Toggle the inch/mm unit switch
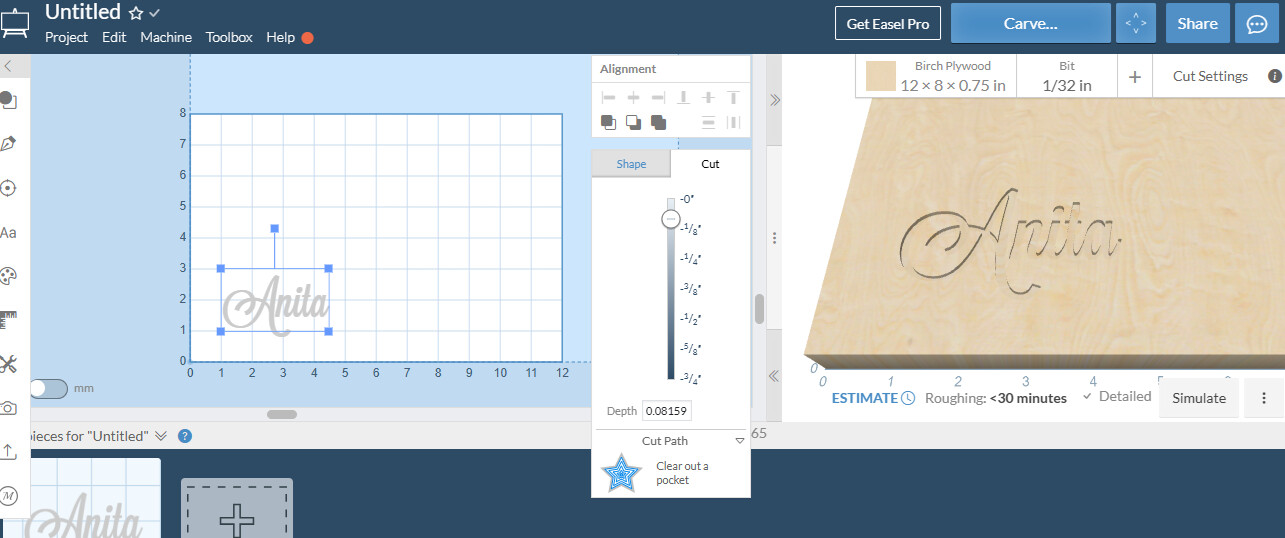The image size is (1285, 538). tap(47, 388)
